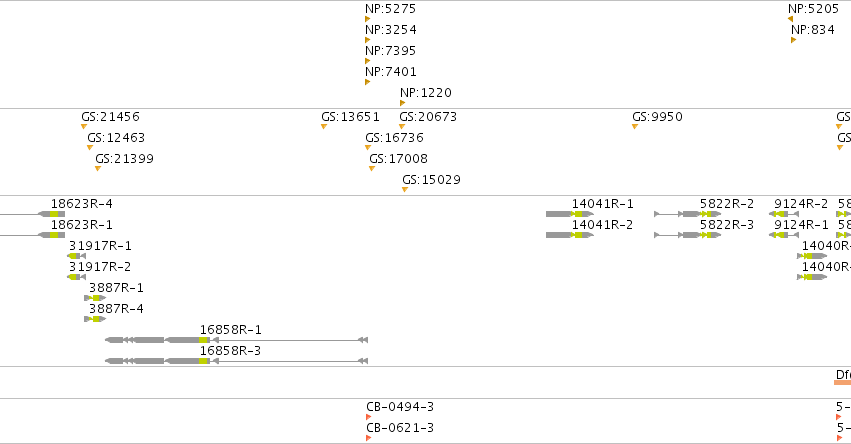The height and width of the screenshot is (444, 851).
Task: Click the CB-0621-3 red marker triangle
Action: click(x=369, y=439)
